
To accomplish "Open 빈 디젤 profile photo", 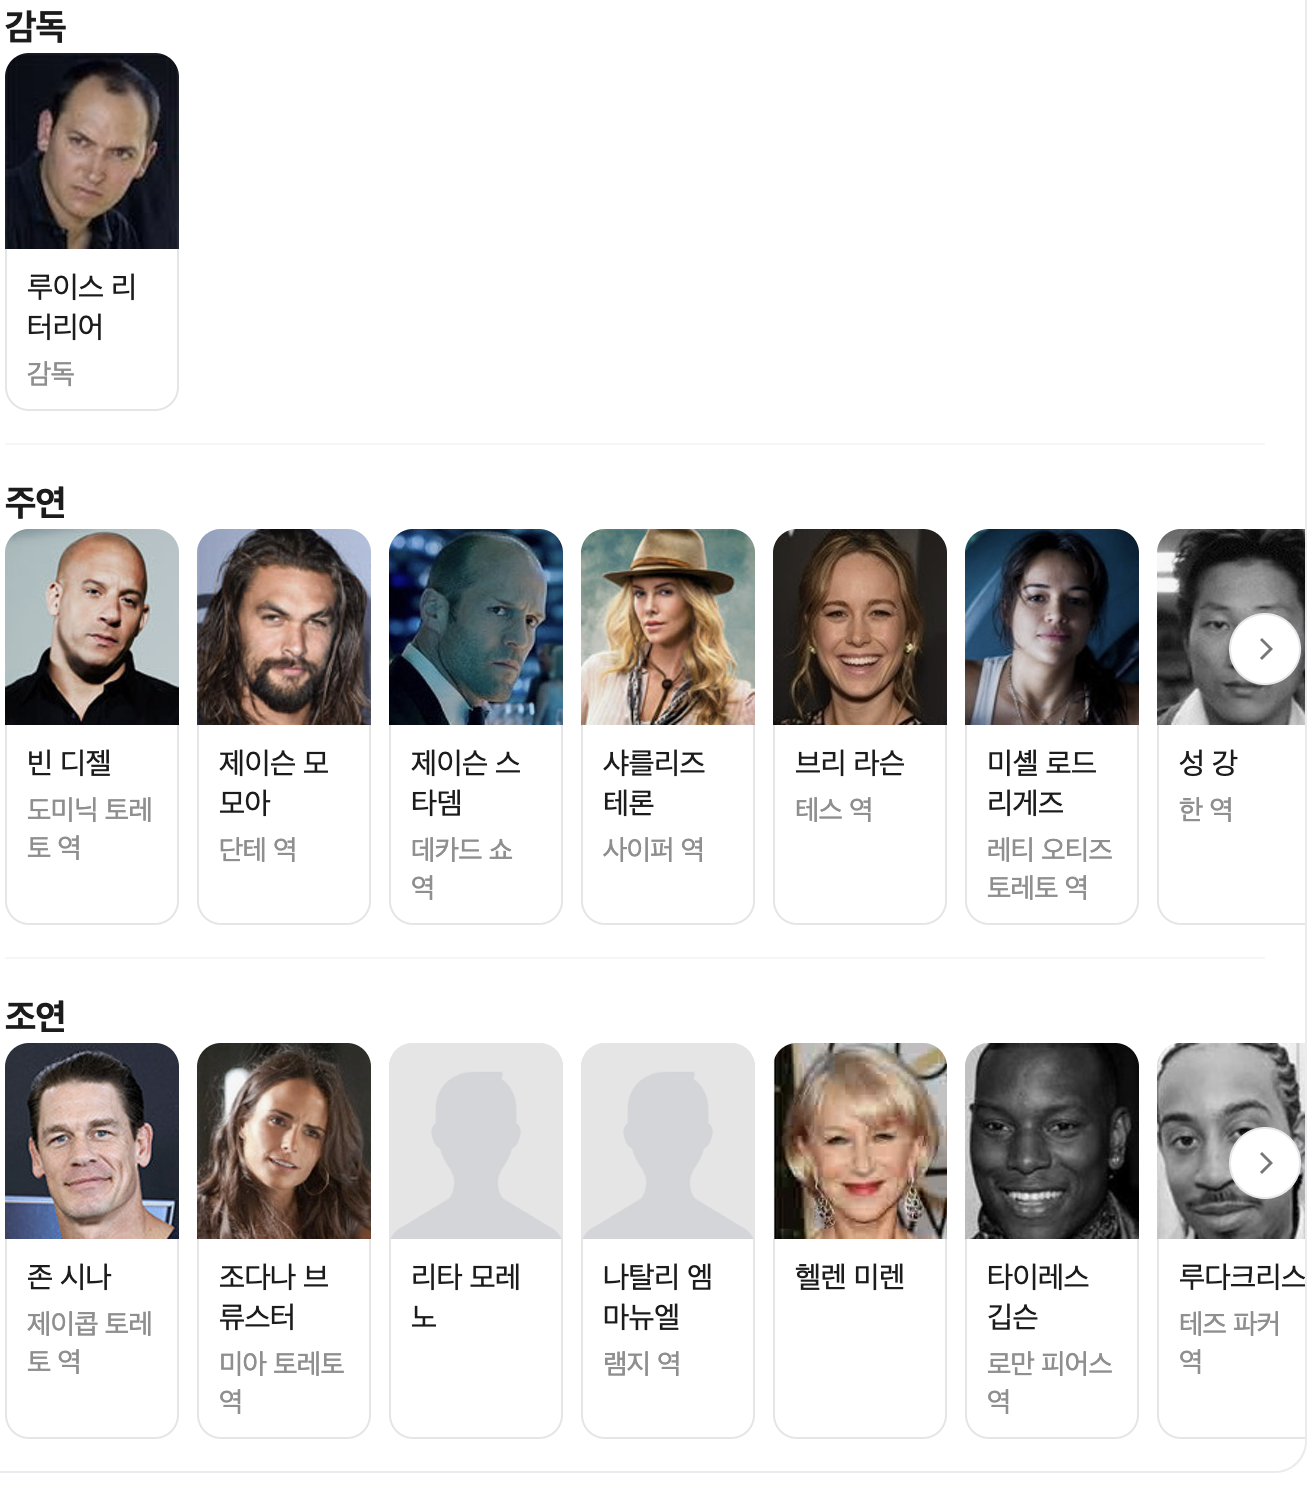I will (92, 627).
